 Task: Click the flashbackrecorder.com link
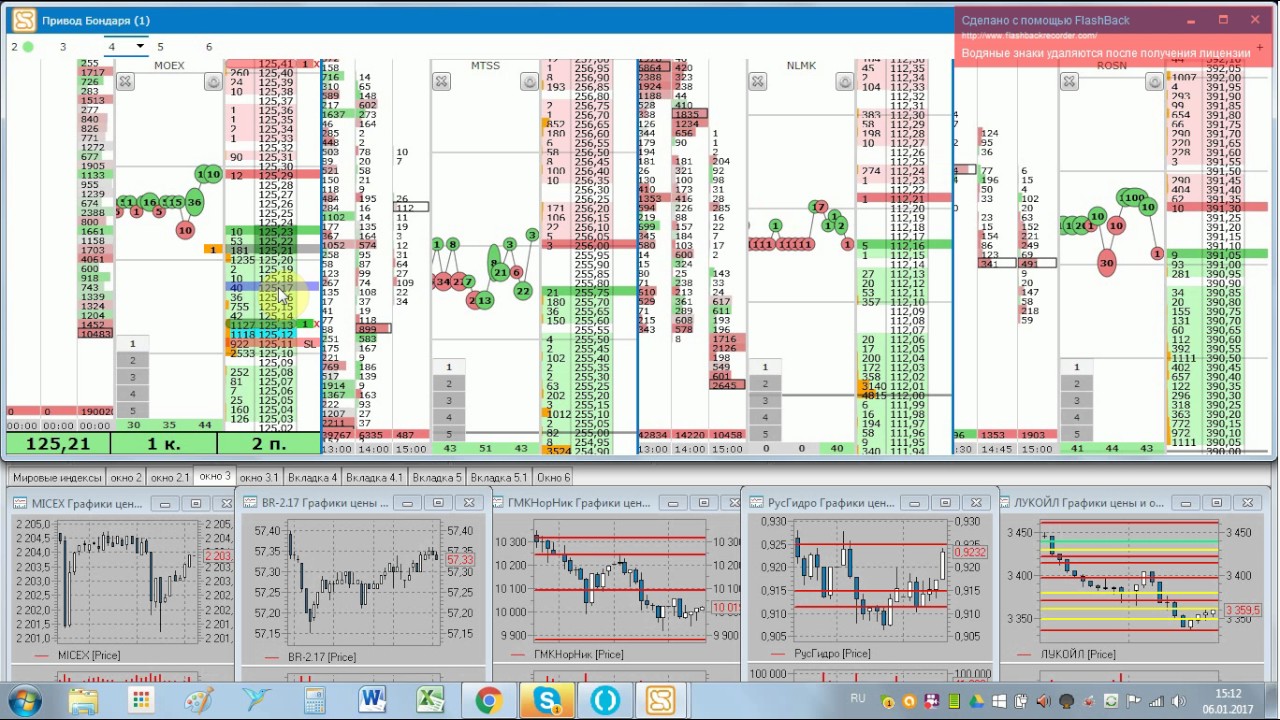(x=1029, y=36)
